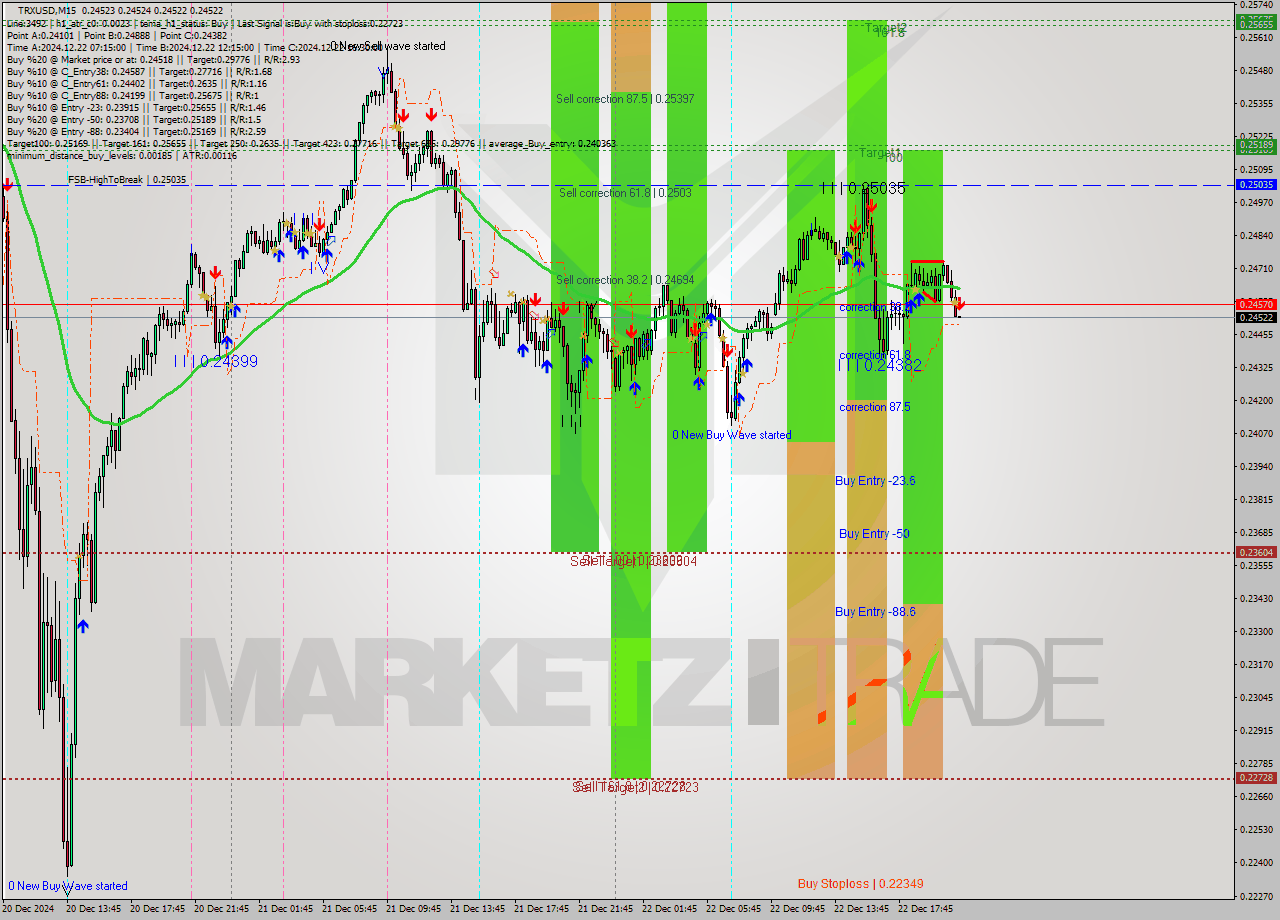Click the Buy %20 @ Entry -88 info line
The height and width of the screenshot is (920, 1280).
(x=136, y=131)
